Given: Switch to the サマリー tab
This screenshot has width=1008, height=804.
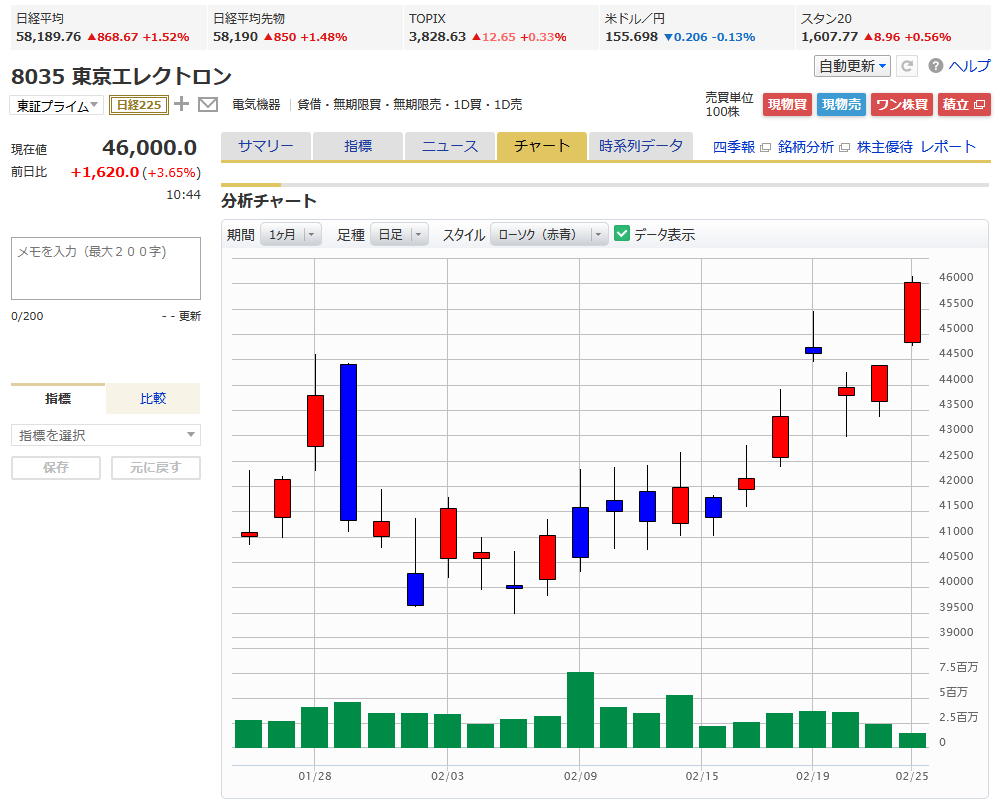Looking at the screenshot, I should (x=266, y=146).
